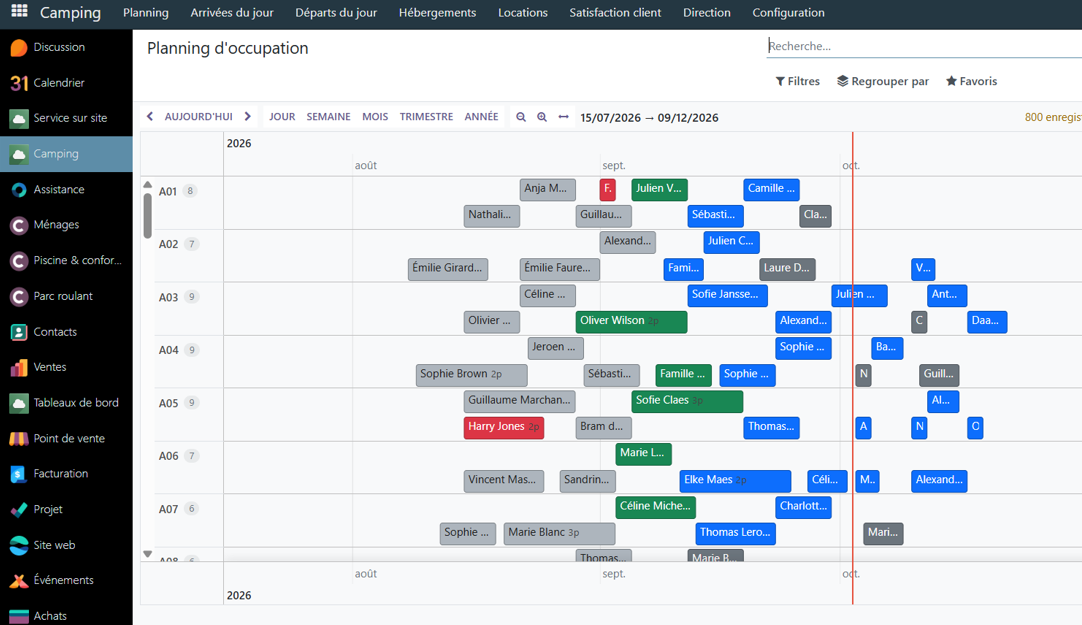Open the Regrouper par dropdown
The width and height of the screenshot is (1082, 625).
tap(883, 81)
